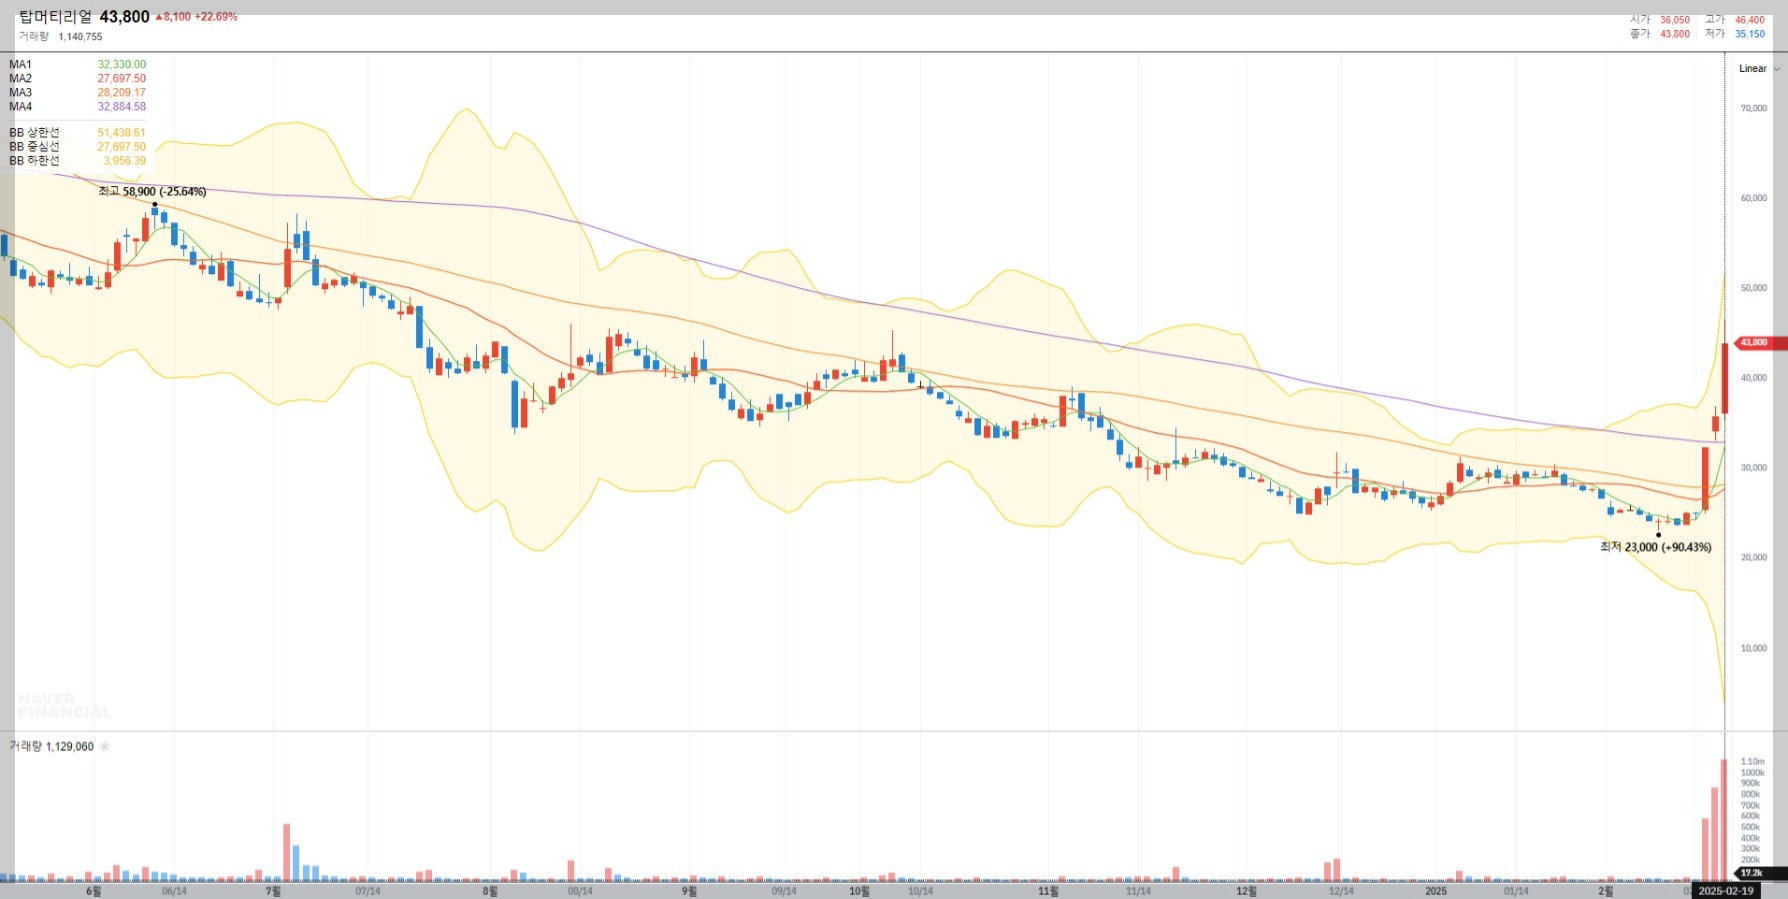This screenshot has height=899, width=1788.
Task: Click the 09/14 time axis label
Action: [784, 891]
